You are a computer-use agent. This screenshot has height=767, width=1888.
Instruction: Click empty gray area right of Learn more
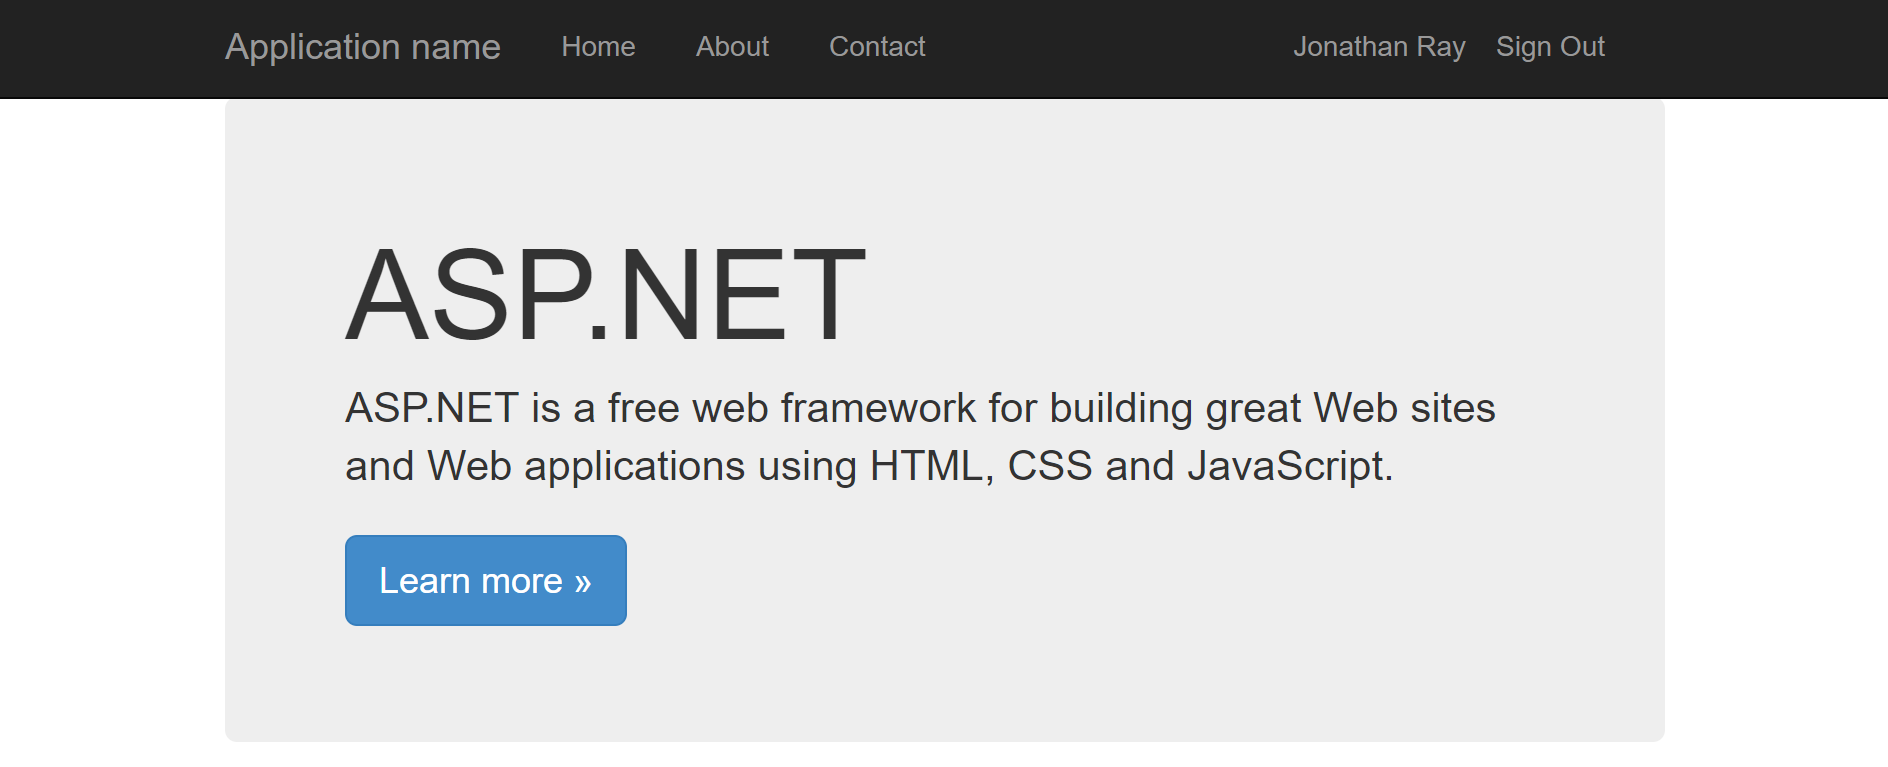pyautogui.click(x=1000, y=580)
